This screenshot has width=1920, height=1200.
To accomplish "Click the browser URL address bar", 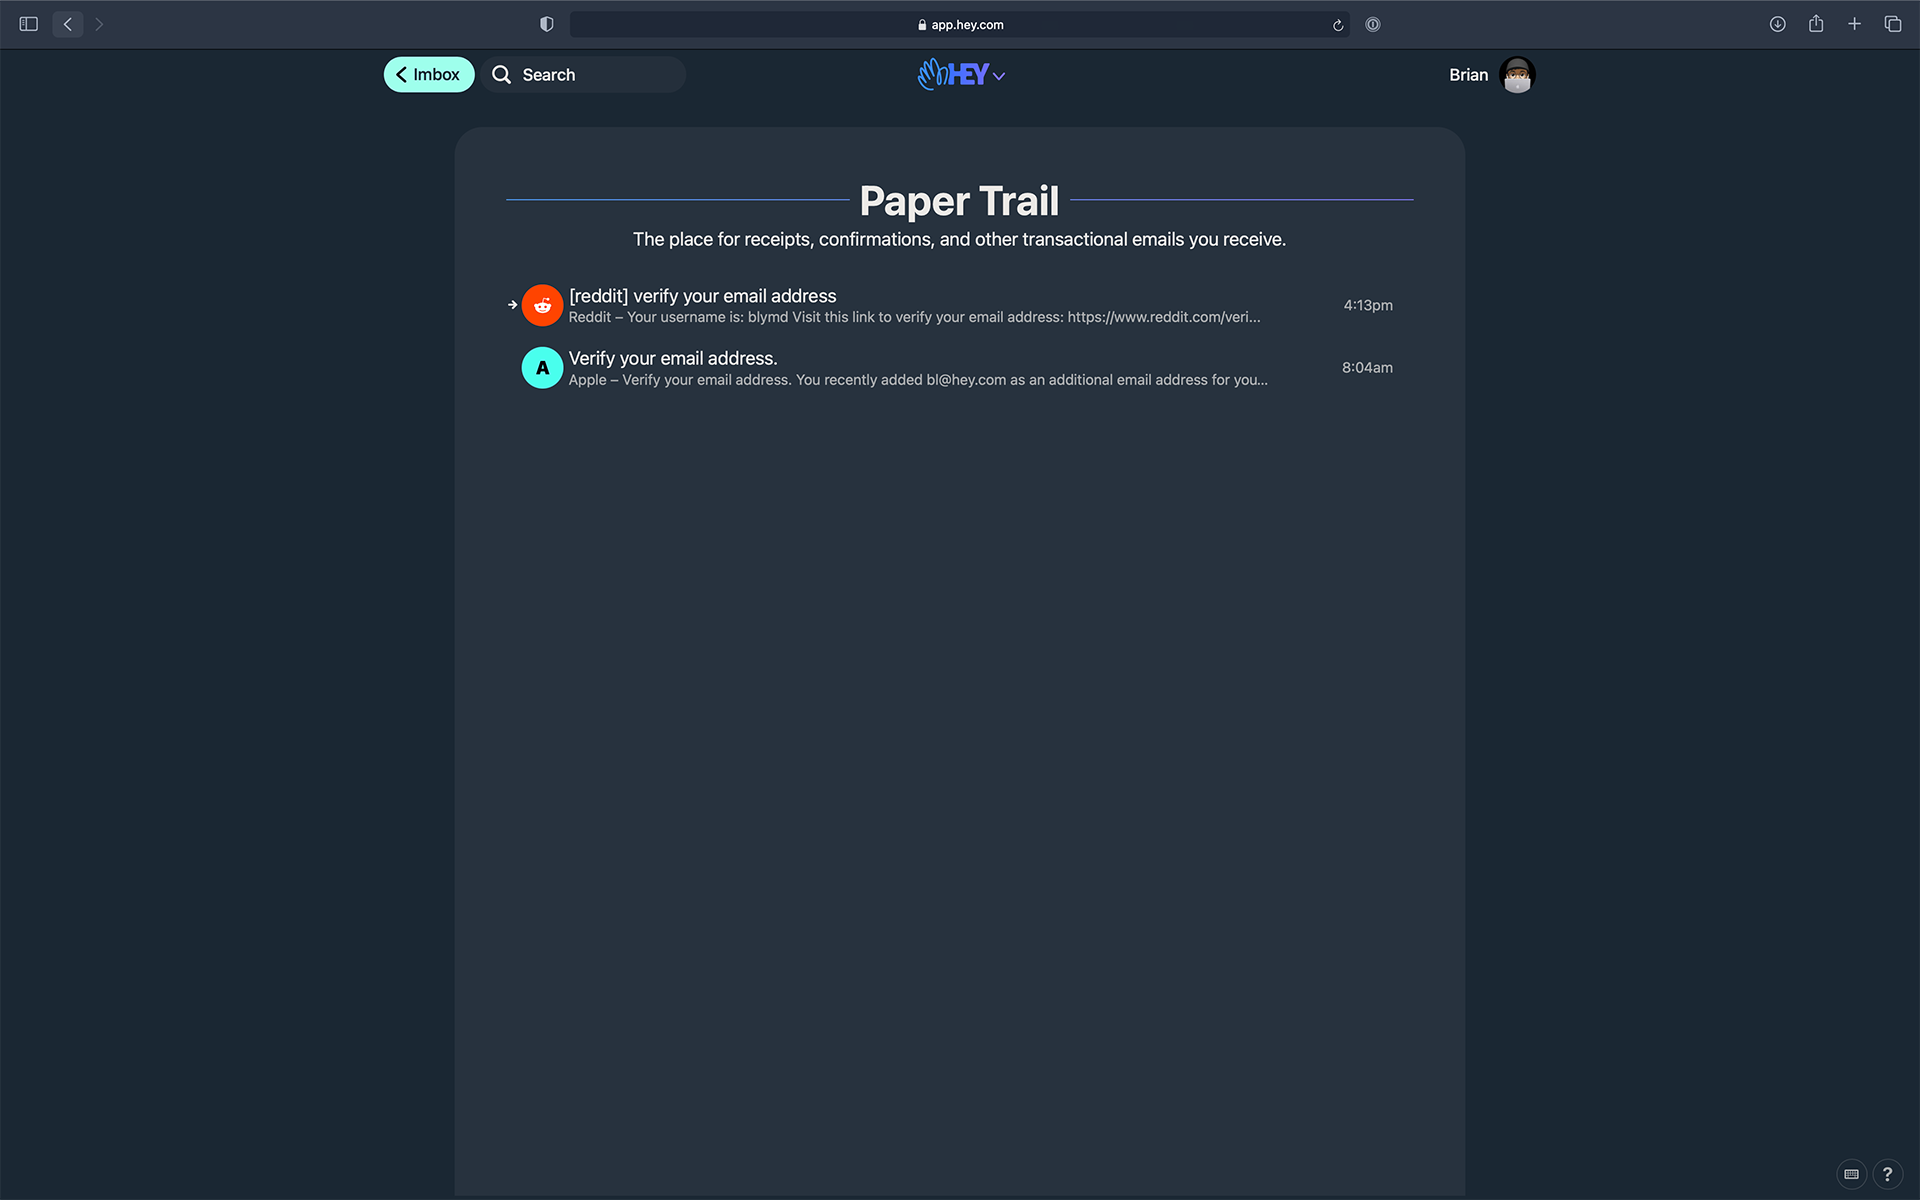I will point(959,25).
